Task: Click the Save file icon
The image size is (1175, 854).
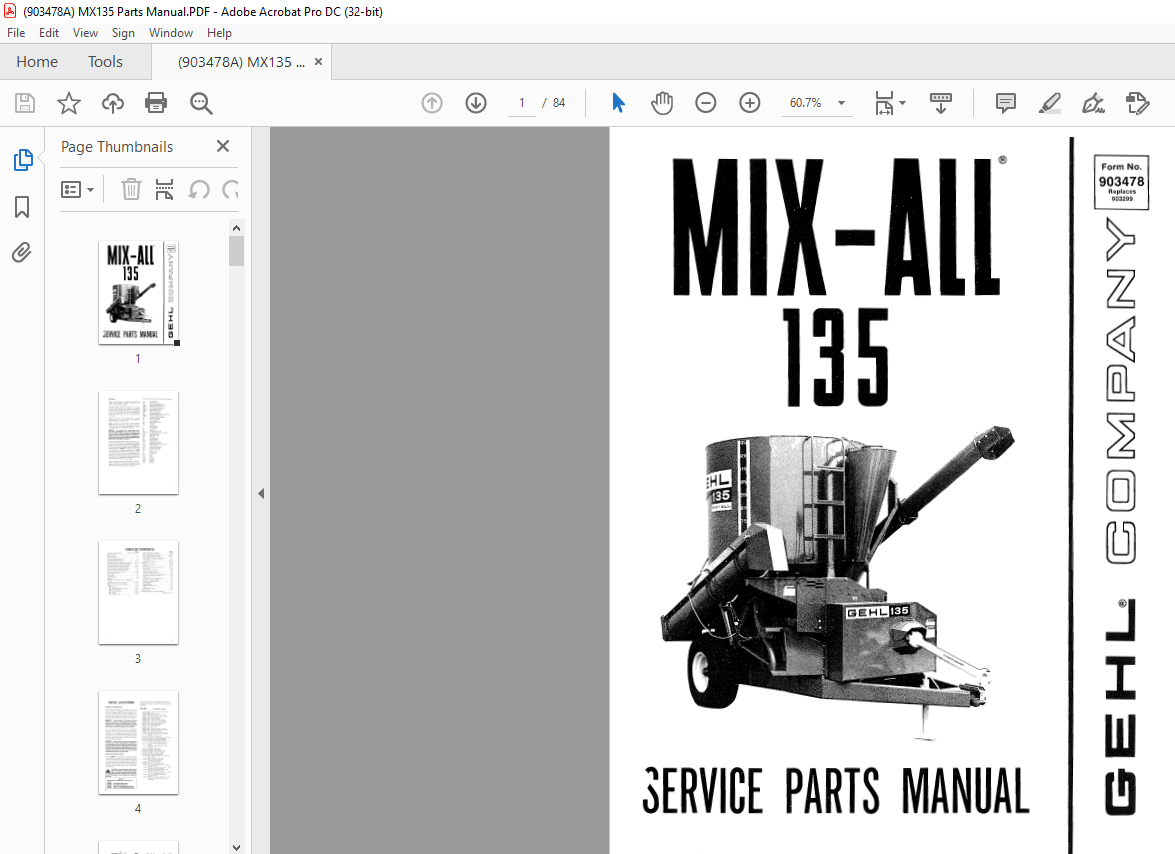Action: click(x=25, y=103)
